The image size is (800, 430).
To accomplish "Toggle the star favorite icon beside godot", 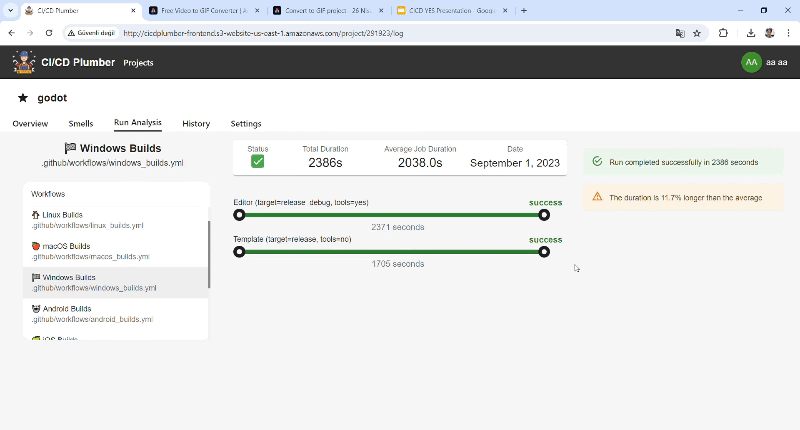I will (x=22, y=98).
